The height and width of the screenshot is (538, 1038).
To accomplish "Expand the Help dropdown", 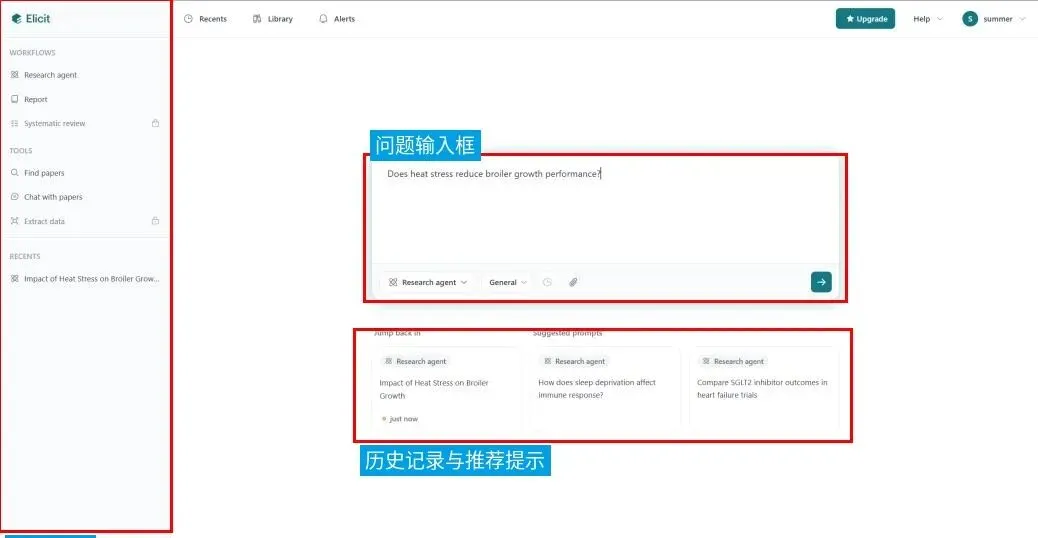I will click(927, 19).
